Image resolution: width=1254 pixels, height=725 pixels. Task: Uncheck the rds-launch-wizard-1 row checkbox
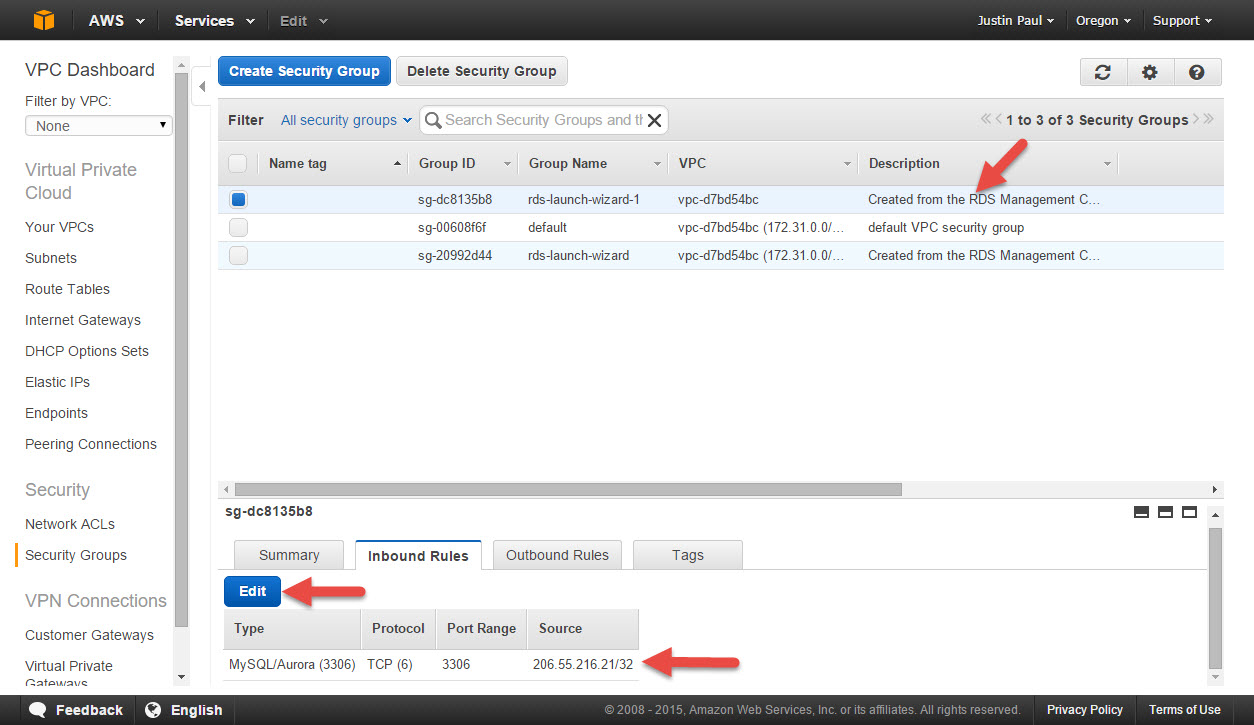point(238,199)
